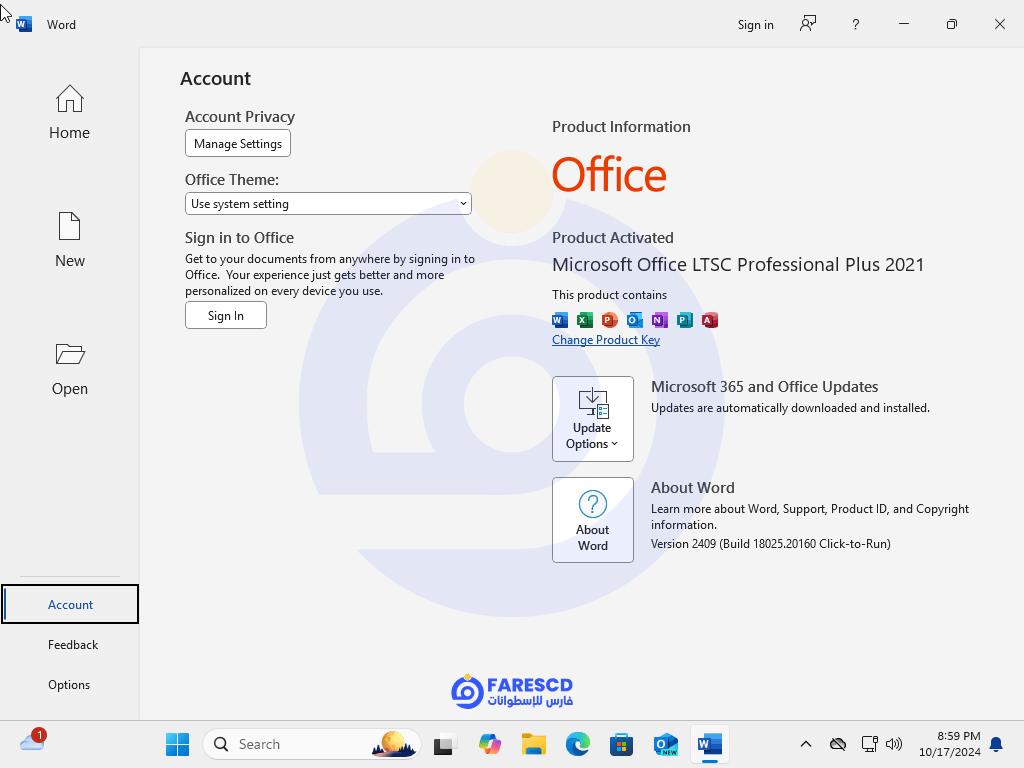The height and width of the screenshot is (768, 1024).
Task: Open Task View on the taskbar
Action: pyautogui.click(x=445, y=744)
